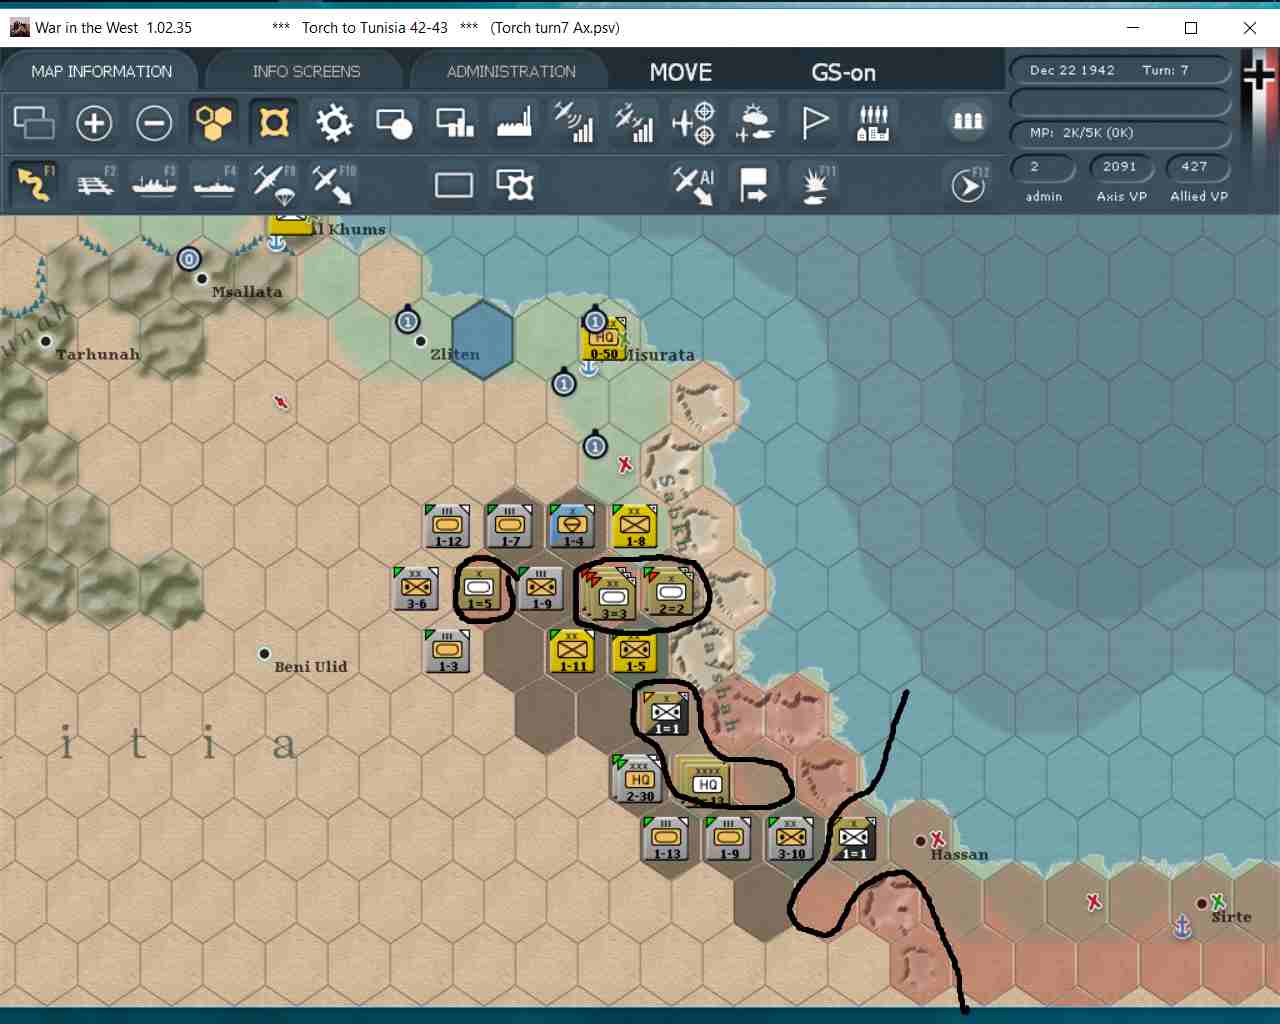This screenshot has height=1024, width=1280.
Task: Switch to the INFO SCREENS tab
Action: tap(306, 72)
